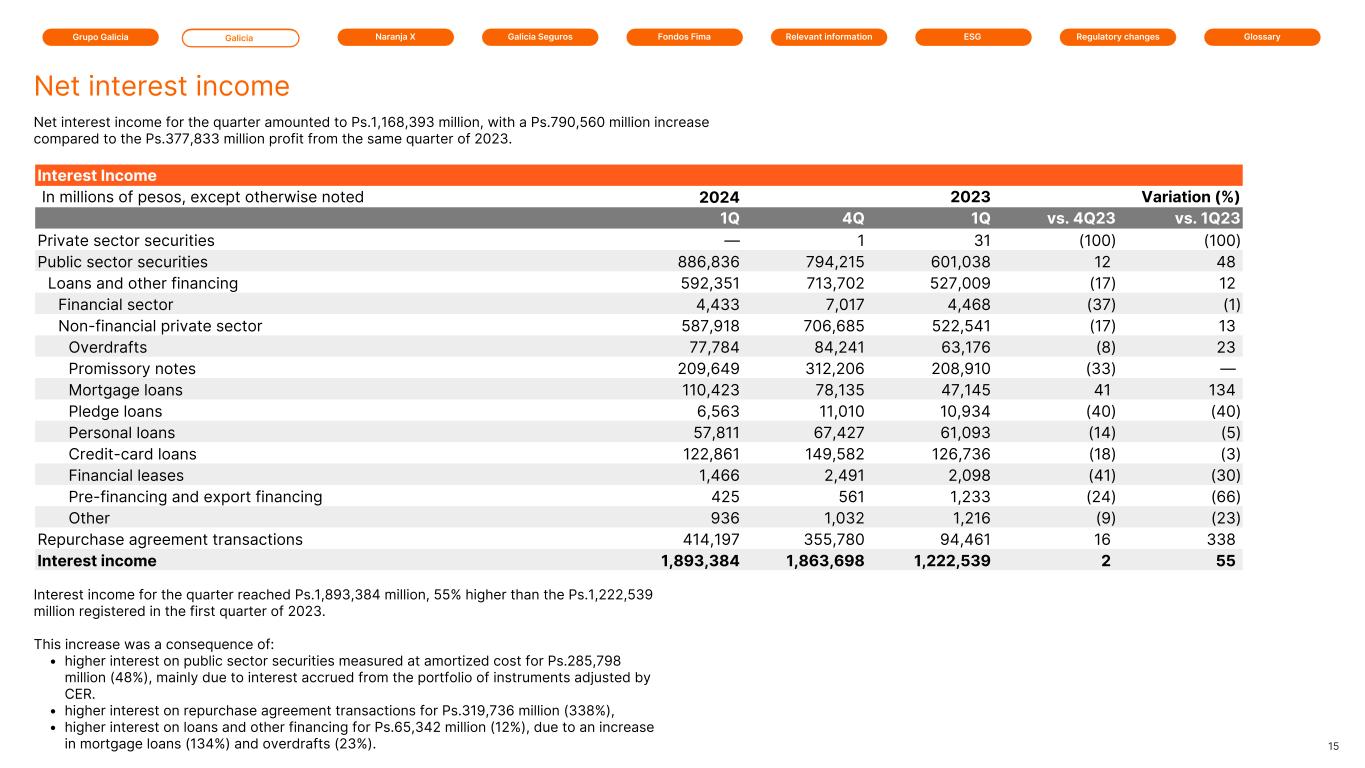Select the total Interest income value 1,893,384
Viewport: 1365px width, 768px height.
700,561
